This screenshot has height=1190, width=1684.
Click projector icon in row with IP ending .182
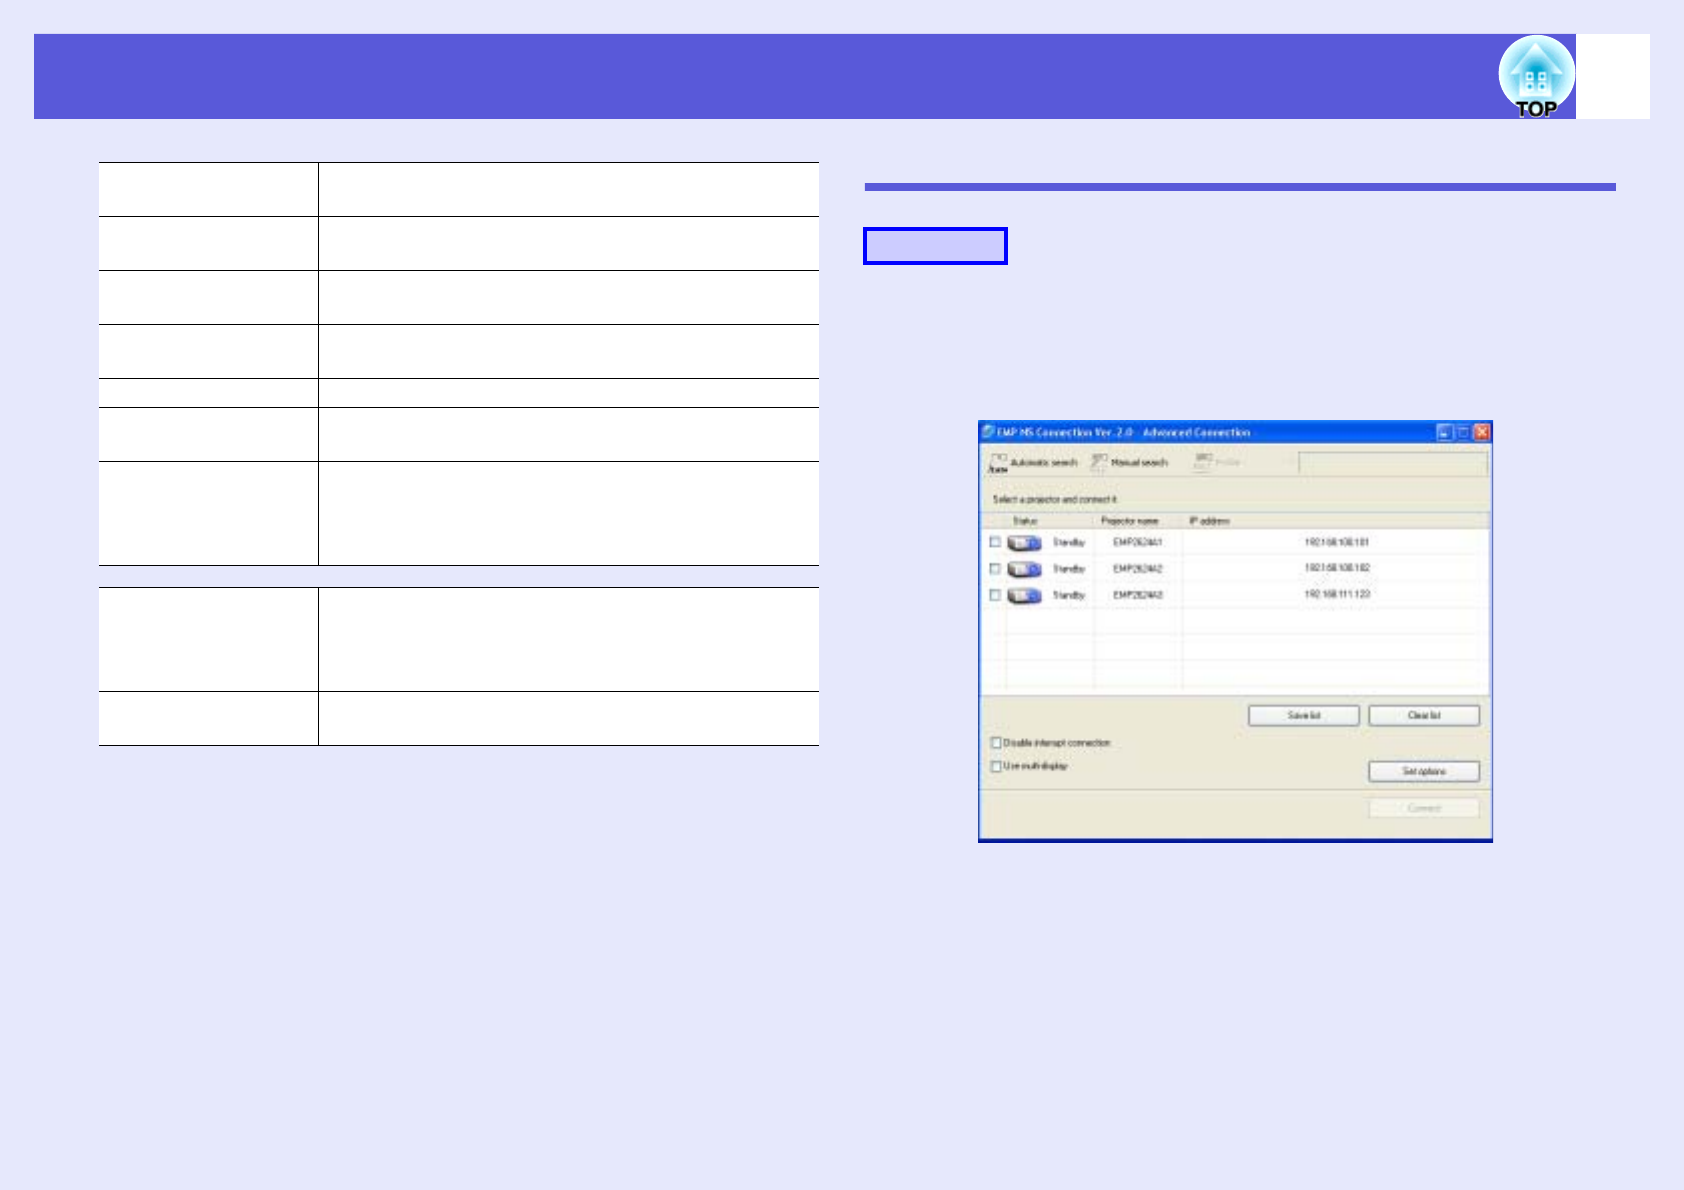pos(1024,569)
